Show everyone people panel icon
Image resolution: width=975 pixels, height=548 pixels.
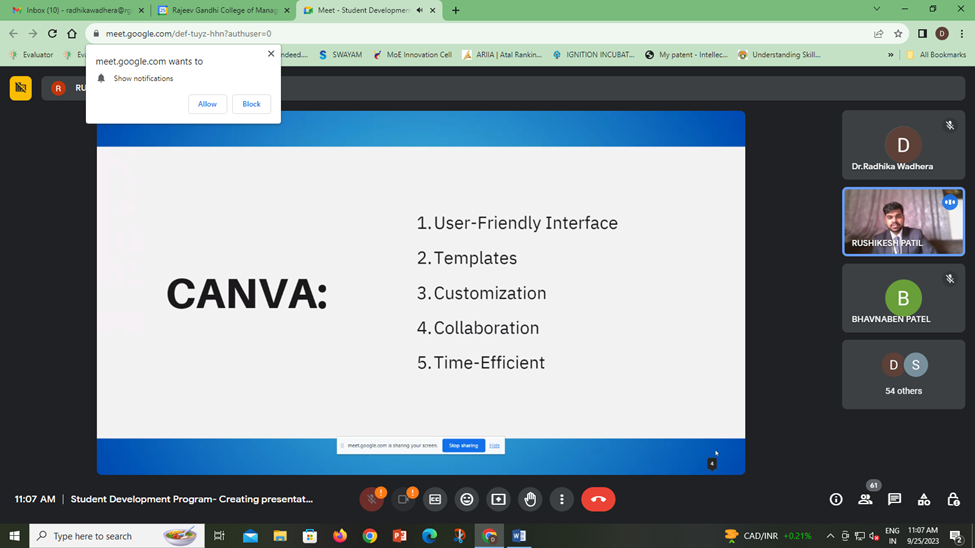click(865, 499)
